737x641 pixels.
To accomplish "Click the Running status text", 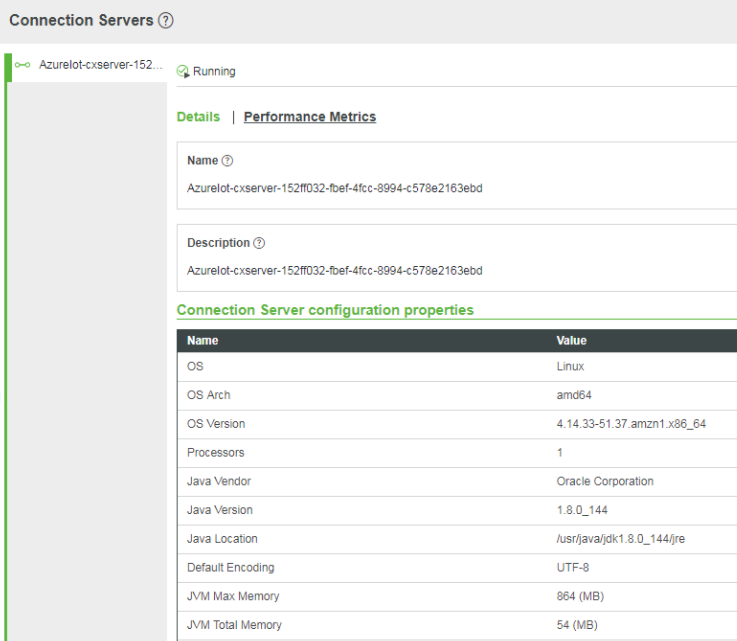I will tap(214, 71).
